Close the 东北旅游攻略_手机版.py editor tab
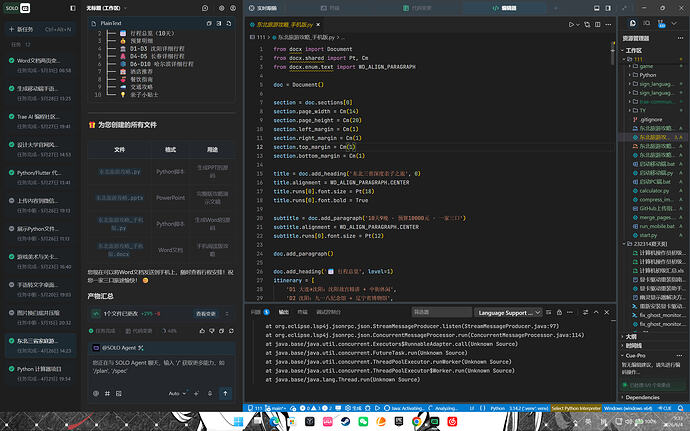This screenshot has width=690, height=431. click(318, 25)
